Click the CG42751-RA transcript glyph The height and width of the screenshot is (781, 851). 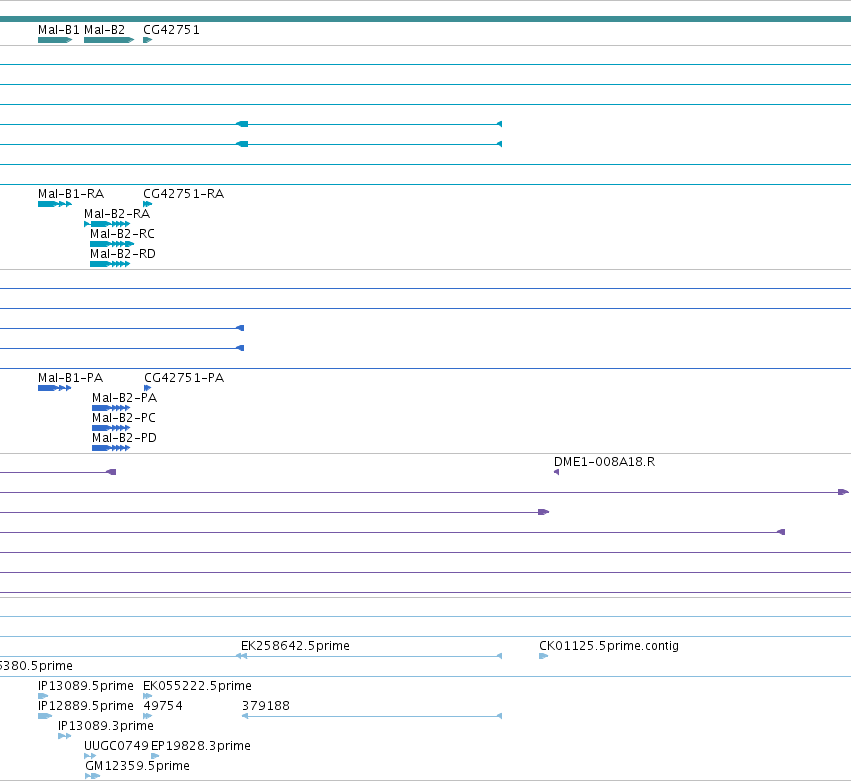point(148,204)
